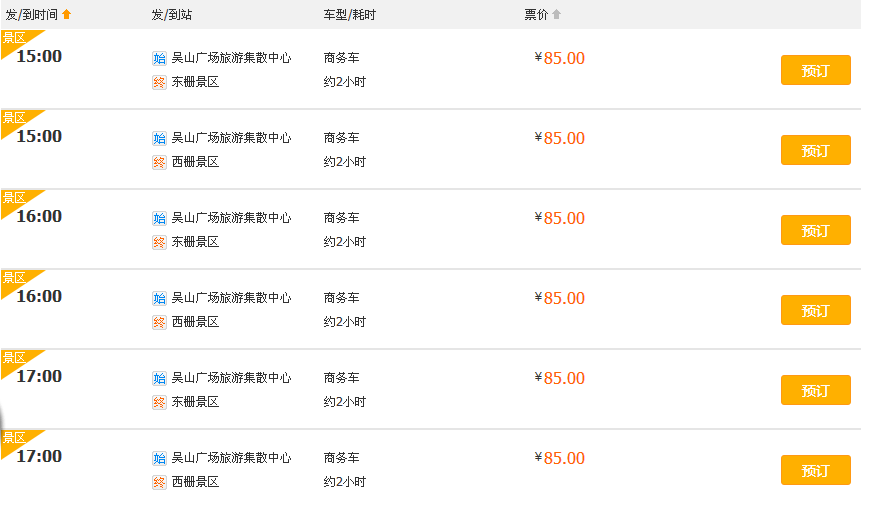The height and width of the screenshot is (506, 870).
Task: Book the 17:00 bus to 东栅景区
Action: 815,391
